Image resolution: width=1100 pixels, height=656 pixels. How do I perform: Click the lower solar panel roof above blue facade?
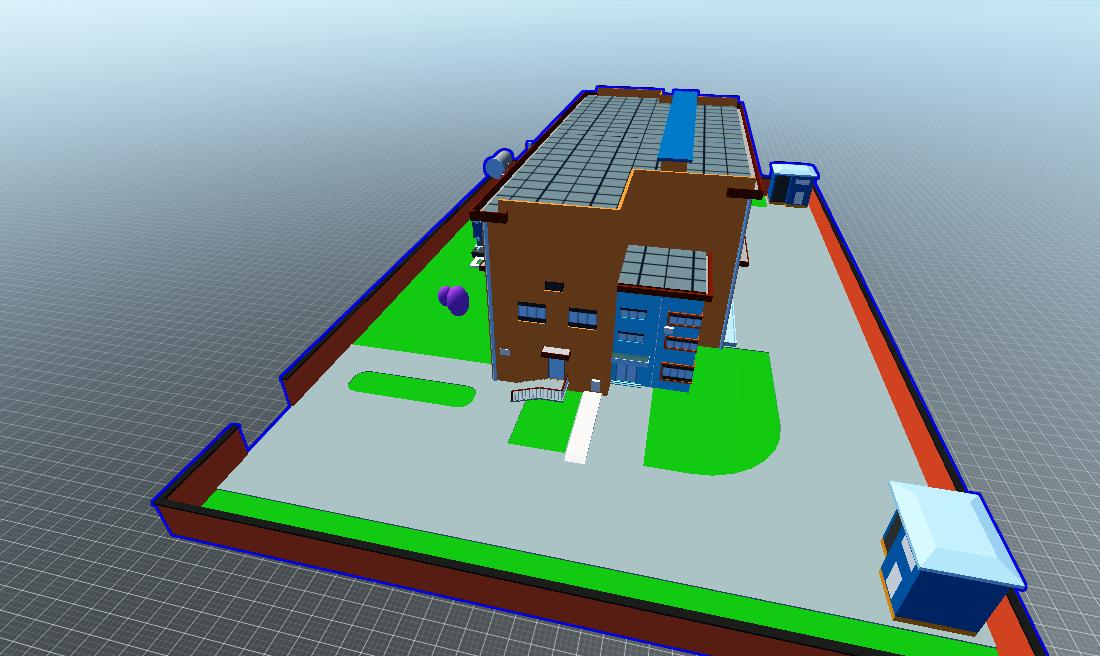[x=664, y=268]
